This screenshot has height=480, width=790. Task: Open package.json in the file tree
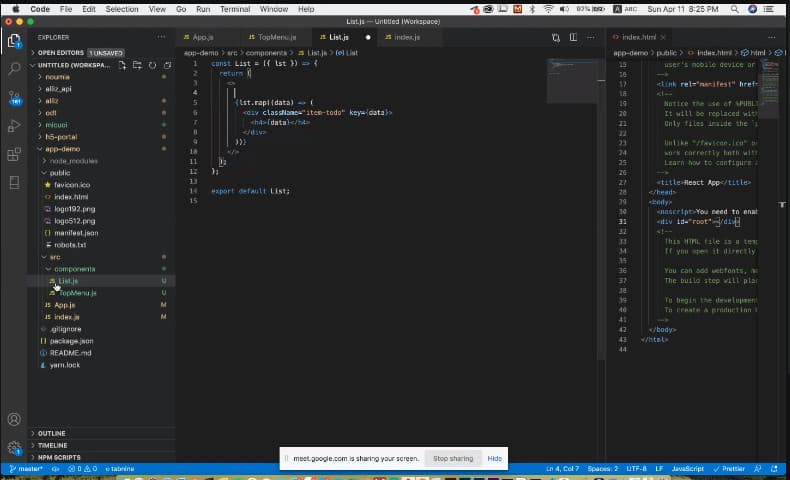[71, 341]
